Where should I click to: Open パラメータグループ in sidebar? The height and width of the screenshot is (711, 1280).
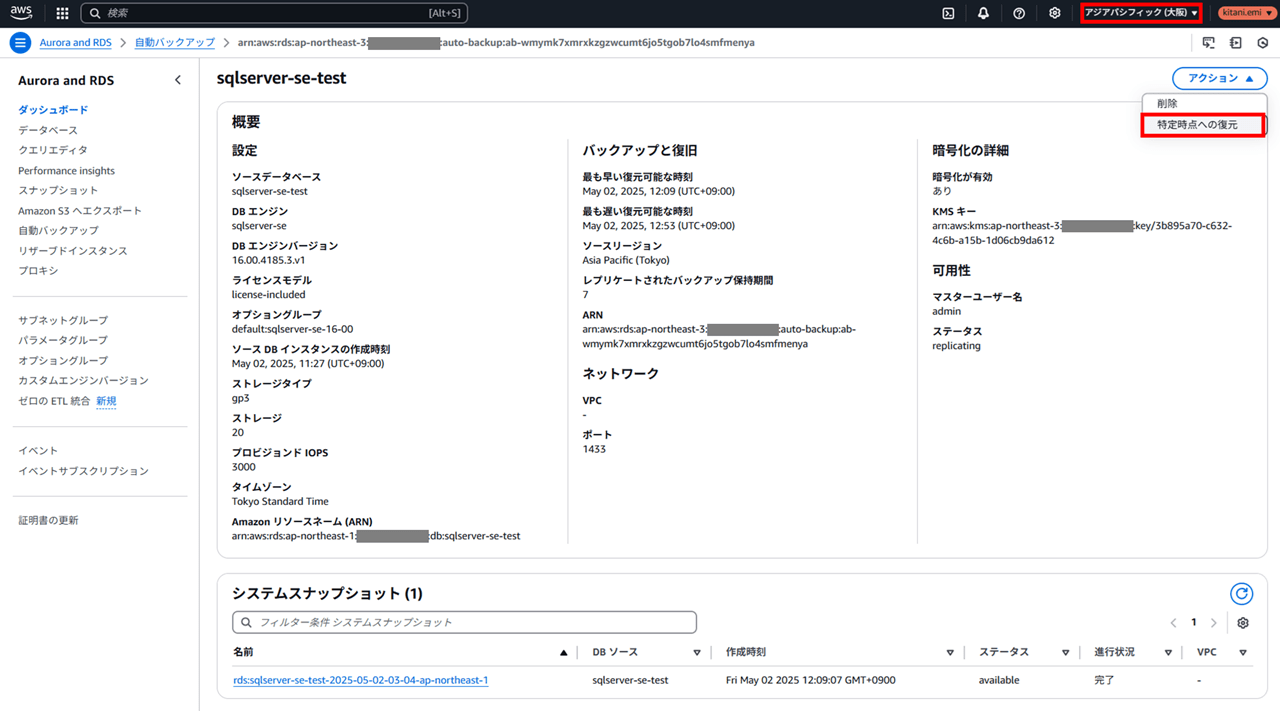63,340
